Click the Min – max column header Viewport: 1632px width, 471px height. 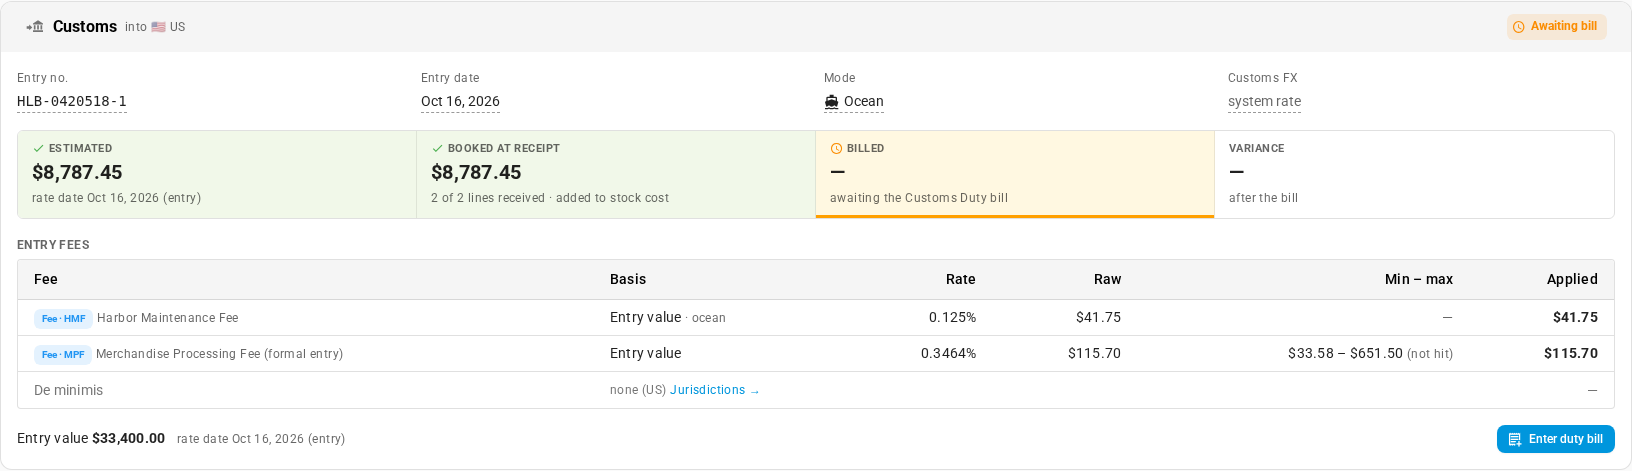pyautogui.click(x=1418, y=279)
